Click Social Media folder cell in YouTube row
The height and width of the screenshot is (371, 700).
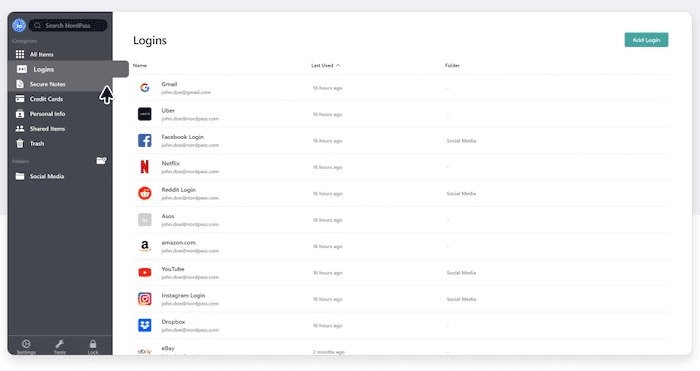pos(461,272)
